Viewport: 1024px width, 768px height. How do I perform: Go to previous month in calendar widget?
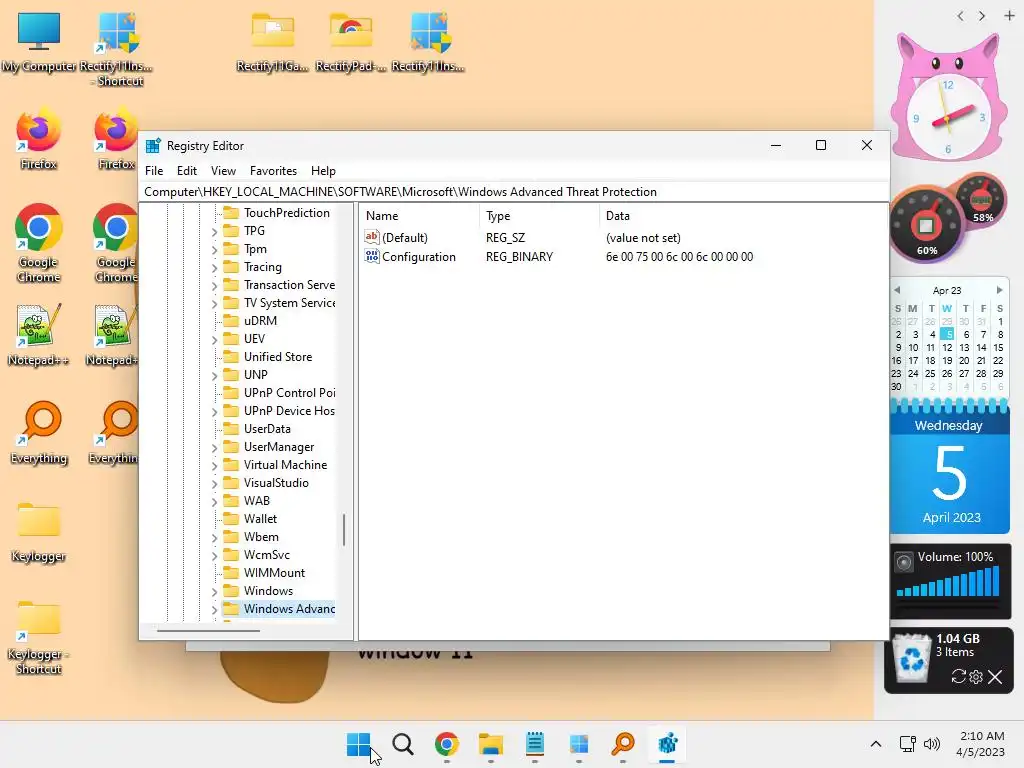(x=897, y=290)
